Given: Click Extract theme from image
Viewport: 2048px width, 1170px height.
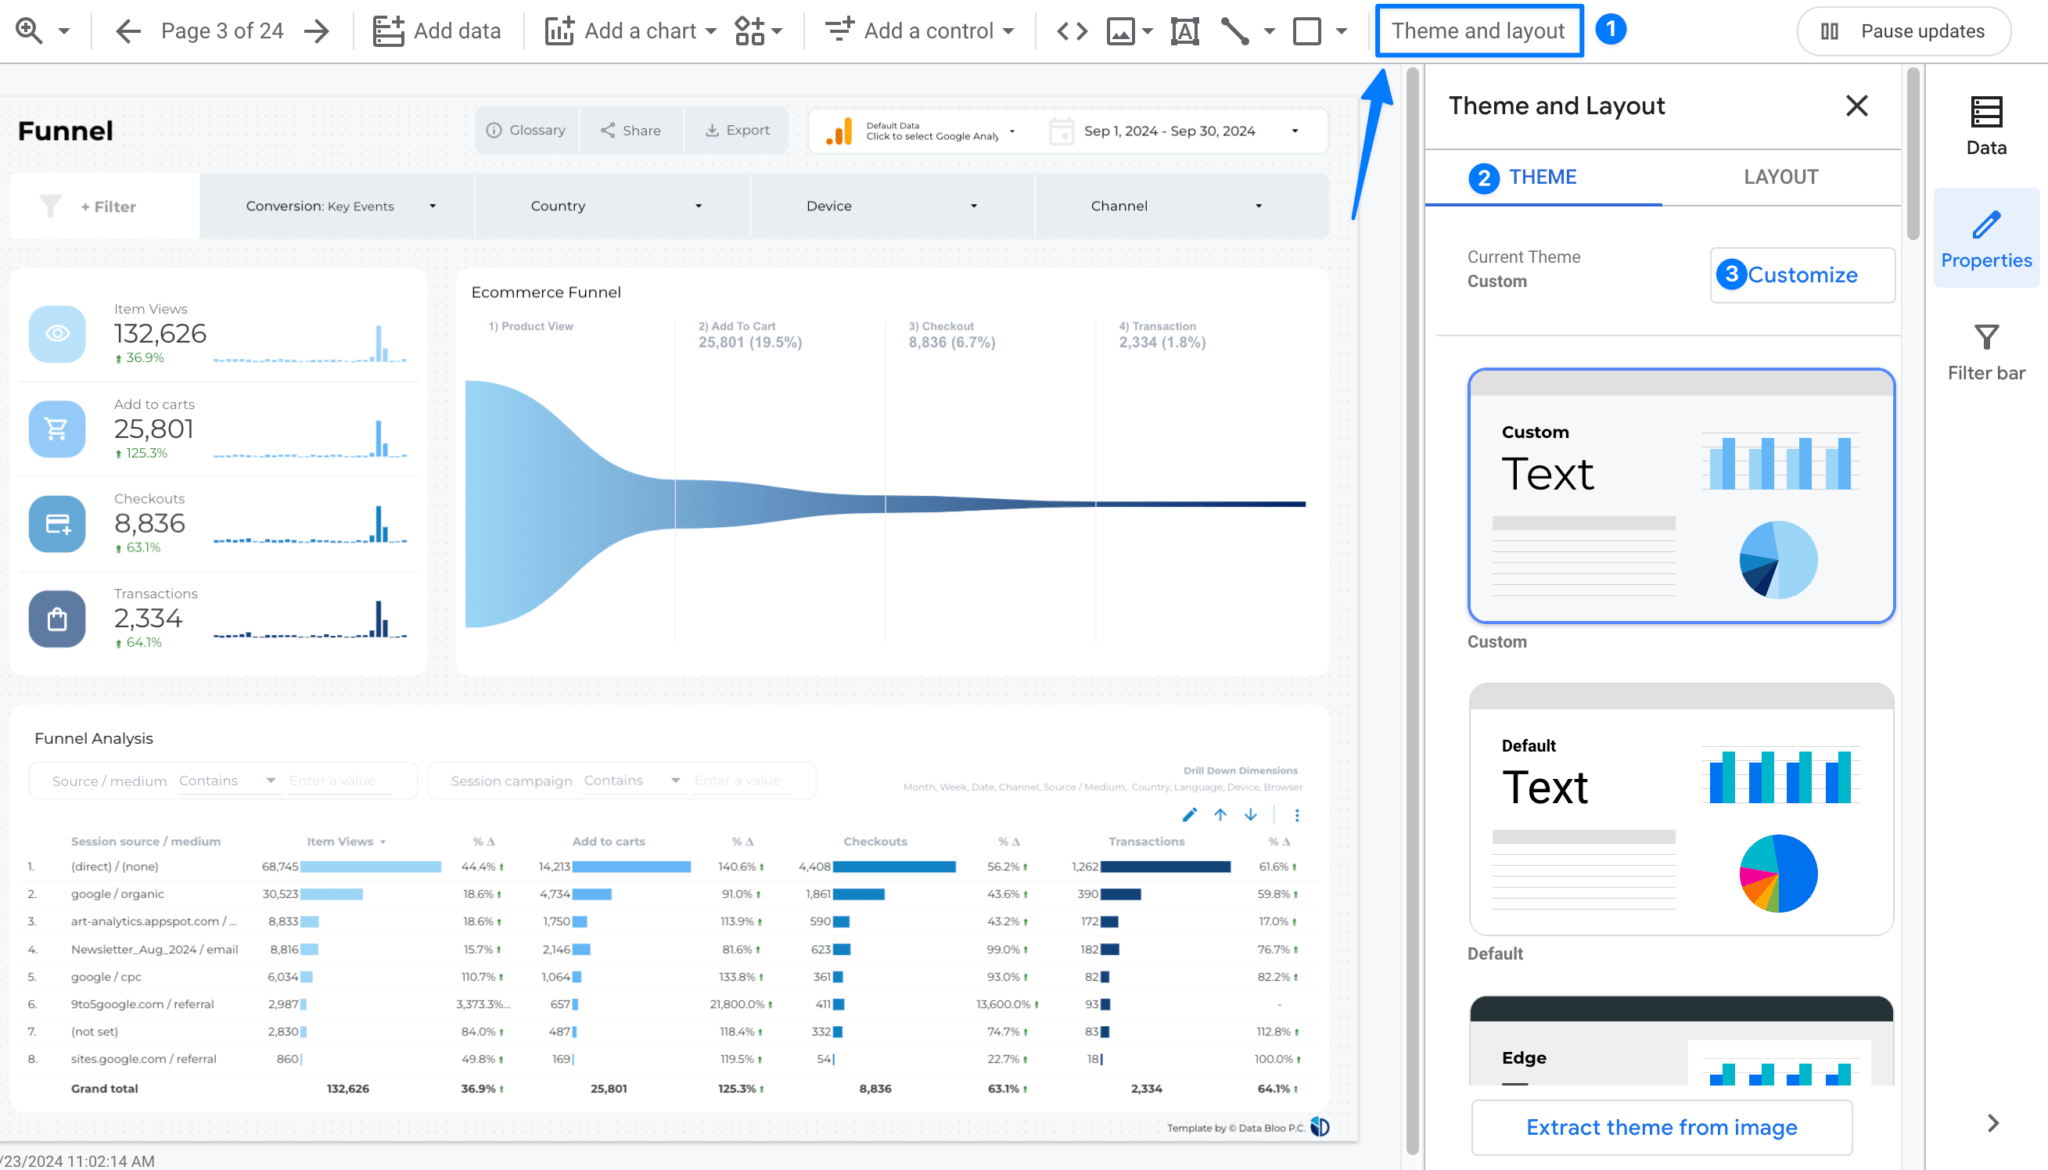Looking at the screenshot, I should coord(1661,1127).
